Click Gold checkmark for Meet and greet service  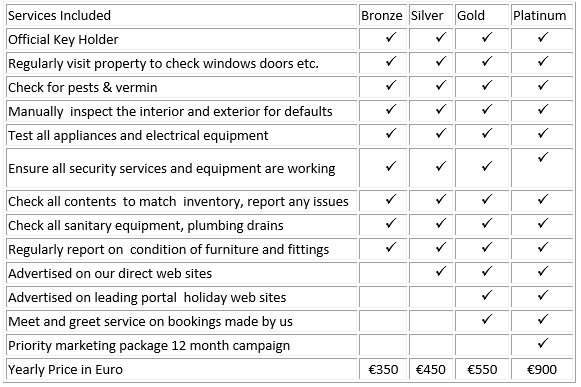487,319
